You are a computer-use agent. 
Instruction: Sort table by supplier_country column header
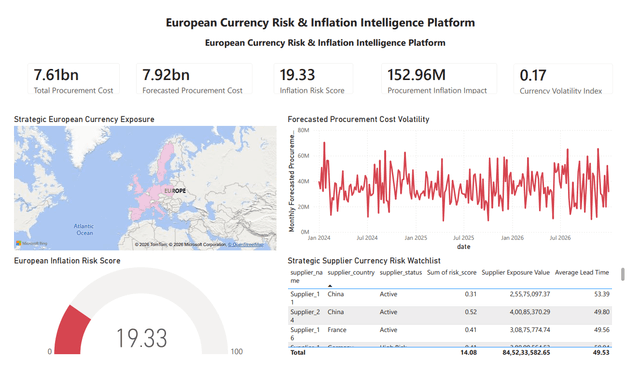351,273
